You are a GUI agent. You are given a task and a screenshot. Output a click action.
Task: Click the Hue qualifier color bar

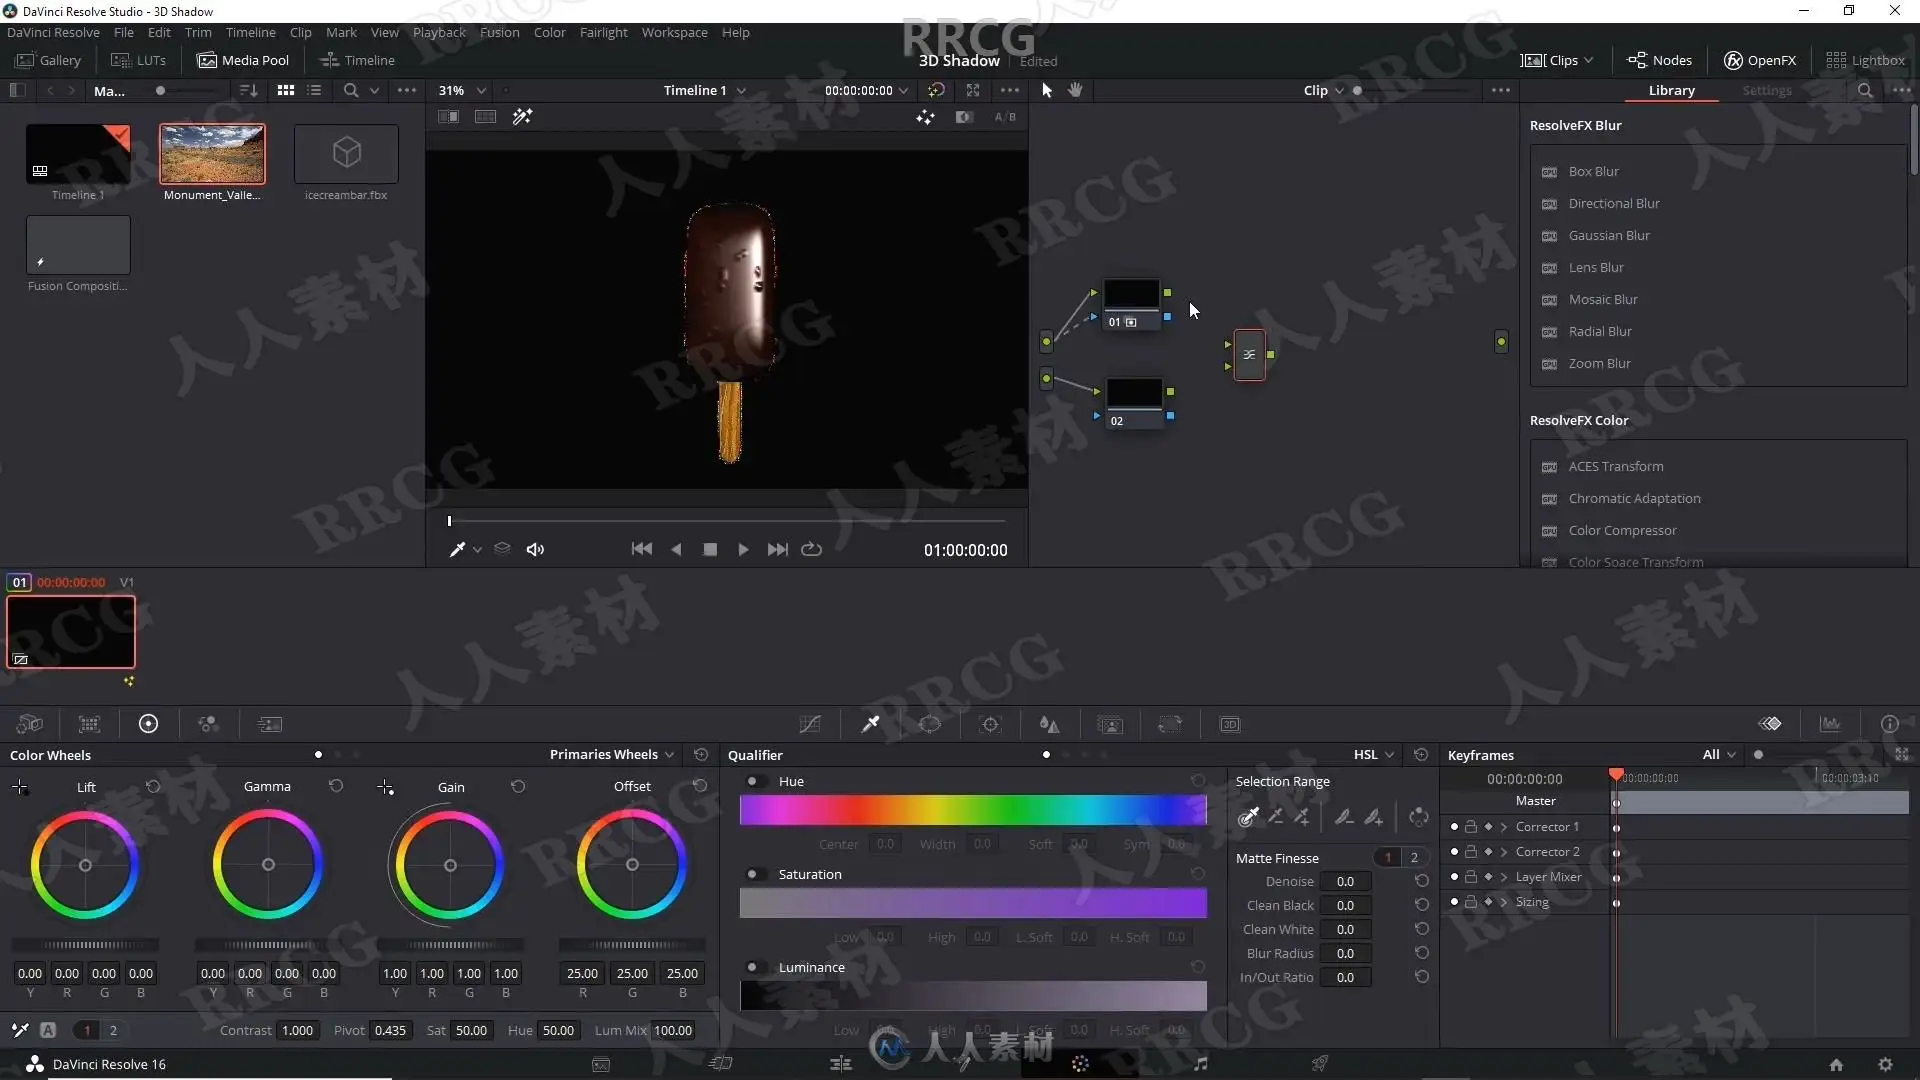point(973,810)
